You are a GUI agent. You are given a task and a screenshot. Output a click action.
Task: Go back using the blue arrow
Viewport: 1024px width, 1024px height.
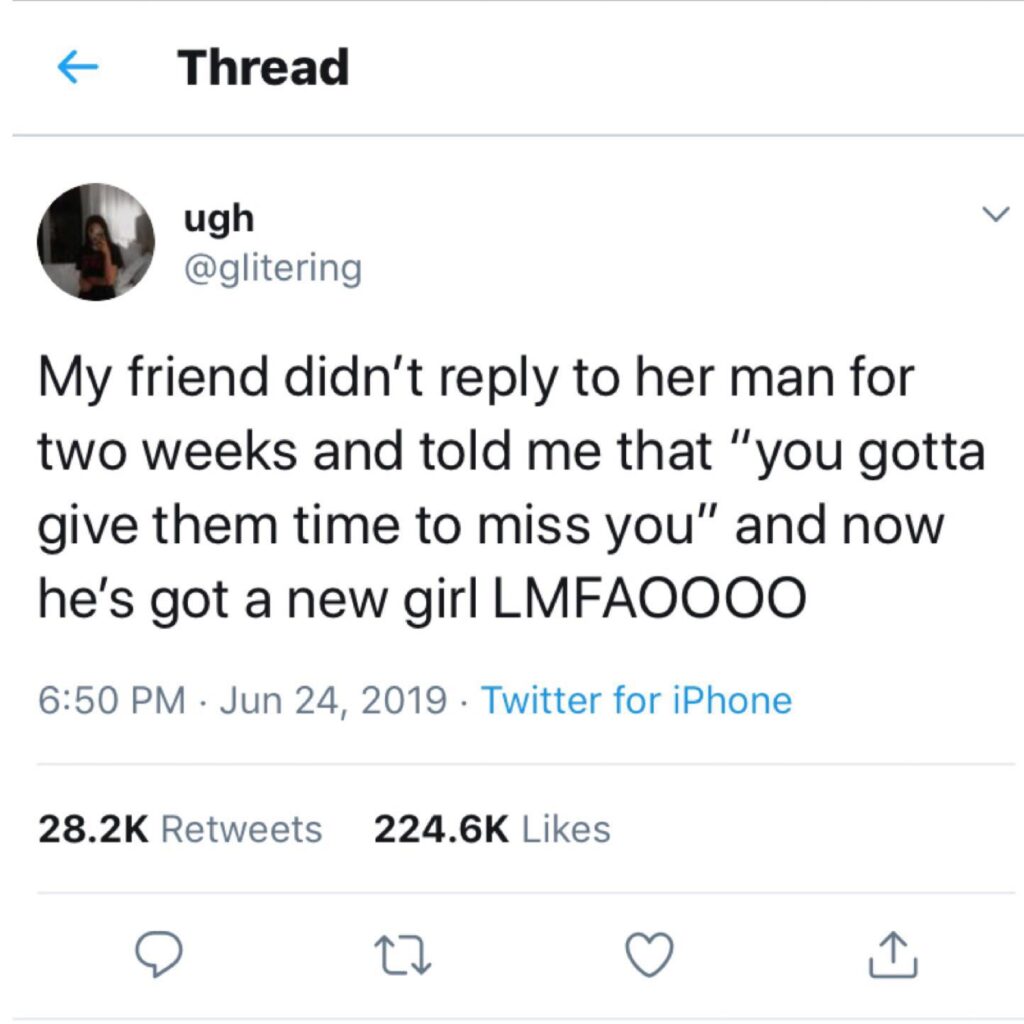[78, 67]
